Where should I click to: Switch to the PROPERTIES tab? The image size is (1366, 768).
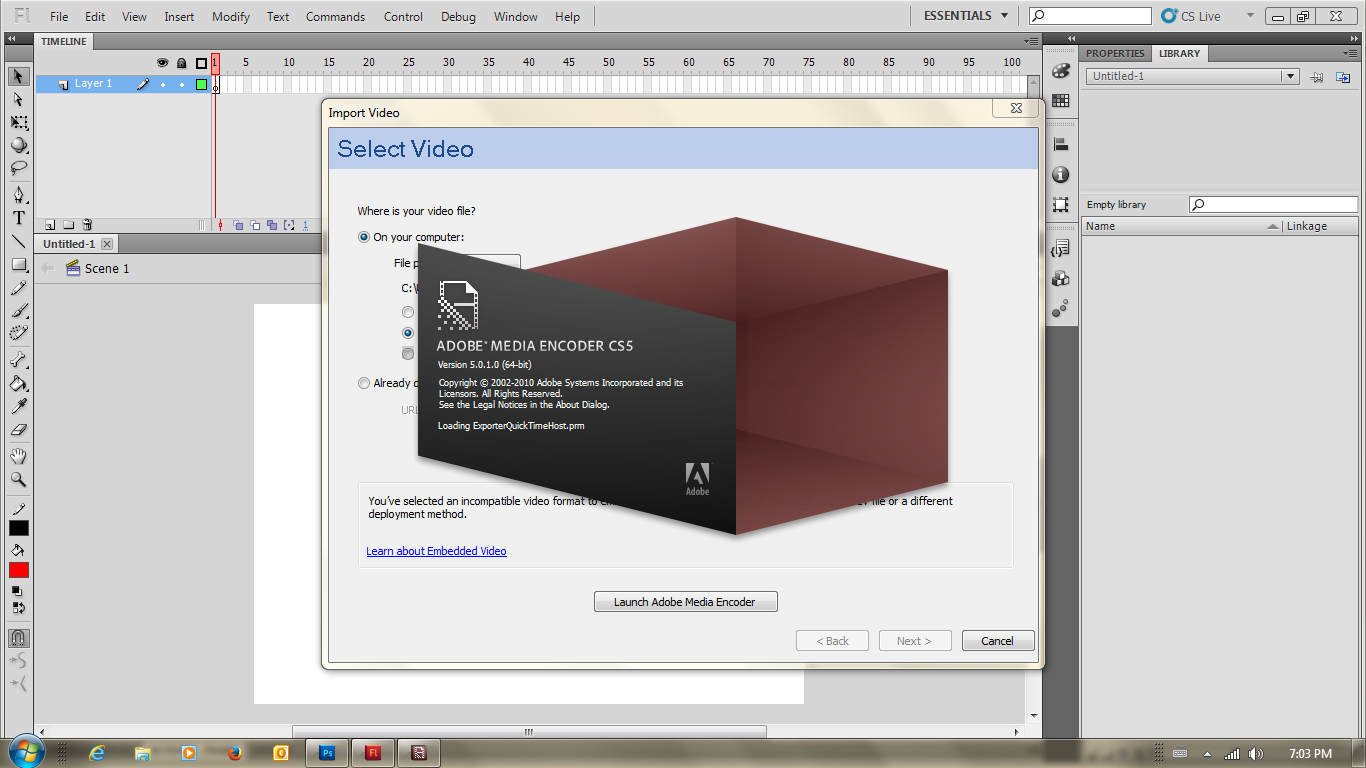coord(1115,53)
